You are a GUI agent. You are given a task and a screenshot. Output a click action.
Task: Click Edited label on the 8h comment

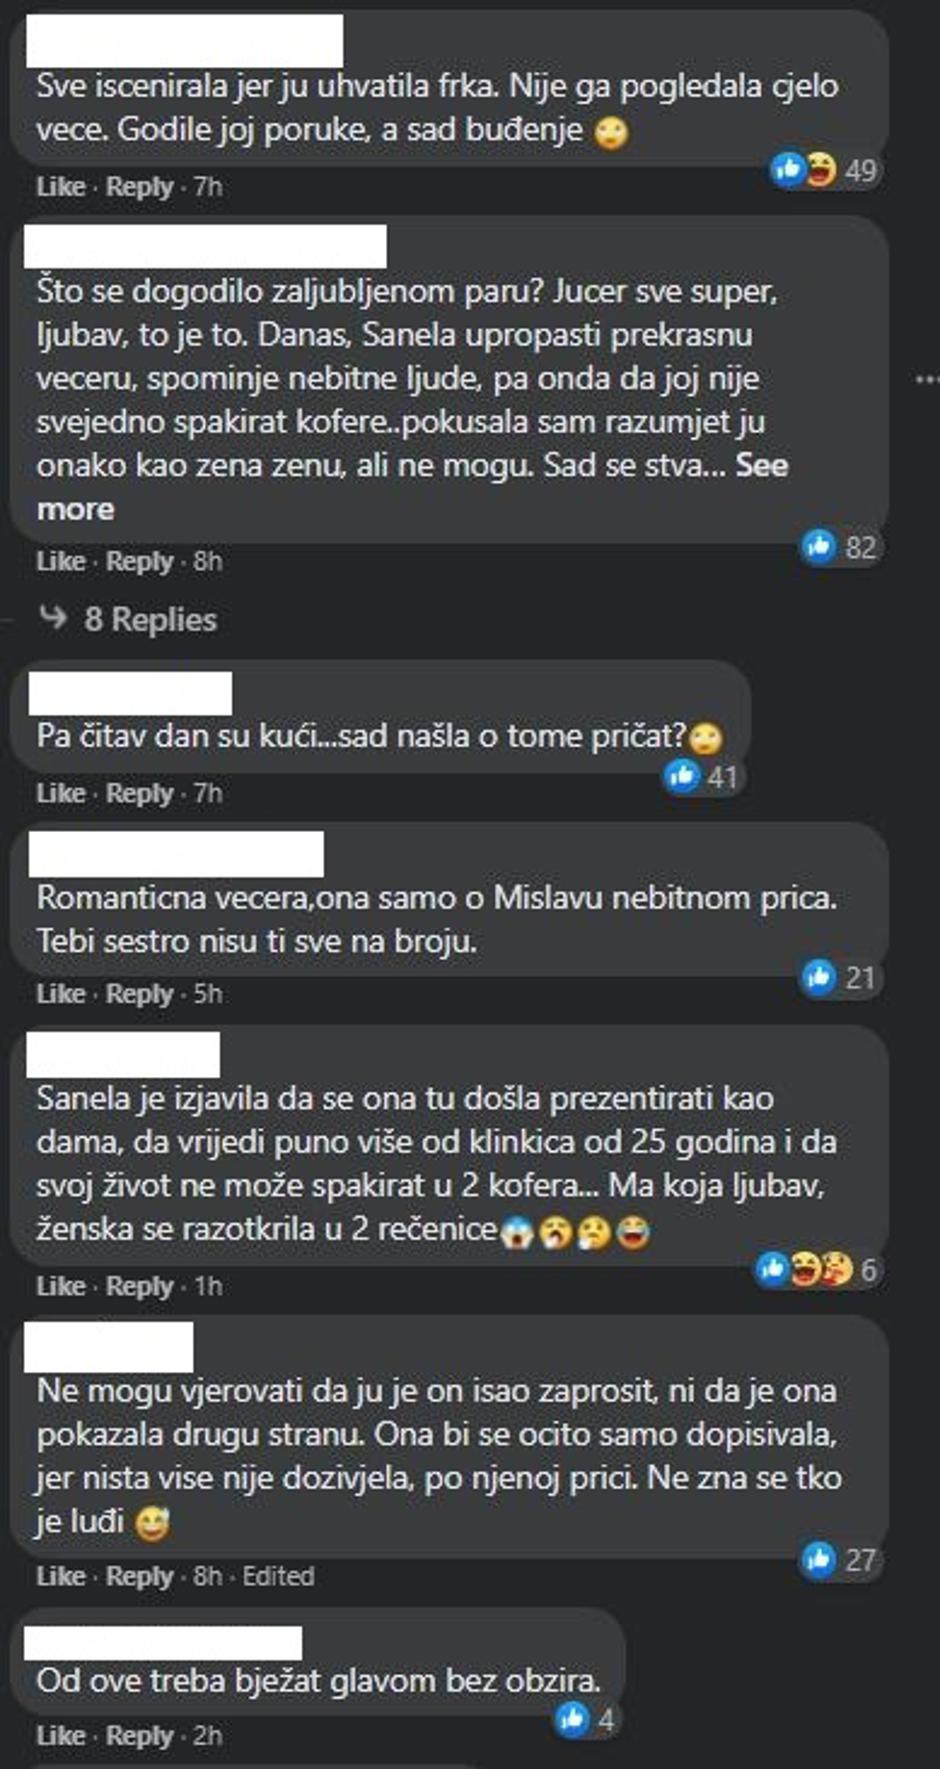tap(278, 1576)
